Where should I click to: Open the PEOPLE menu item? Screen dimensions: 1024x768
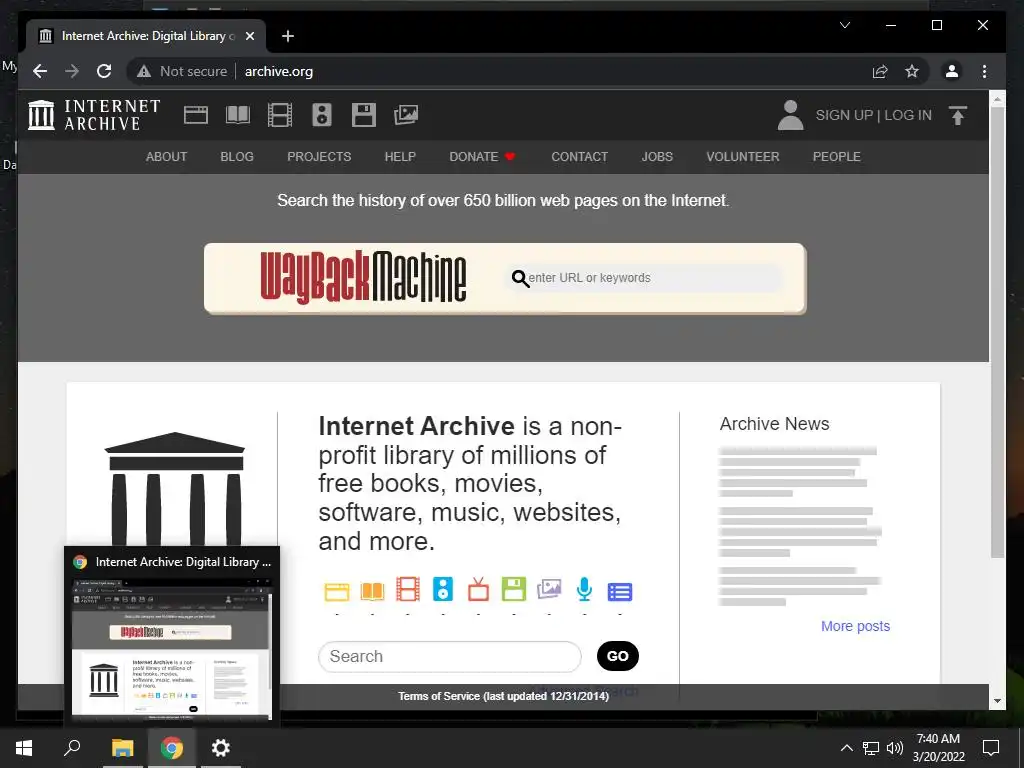pos(837,157)
